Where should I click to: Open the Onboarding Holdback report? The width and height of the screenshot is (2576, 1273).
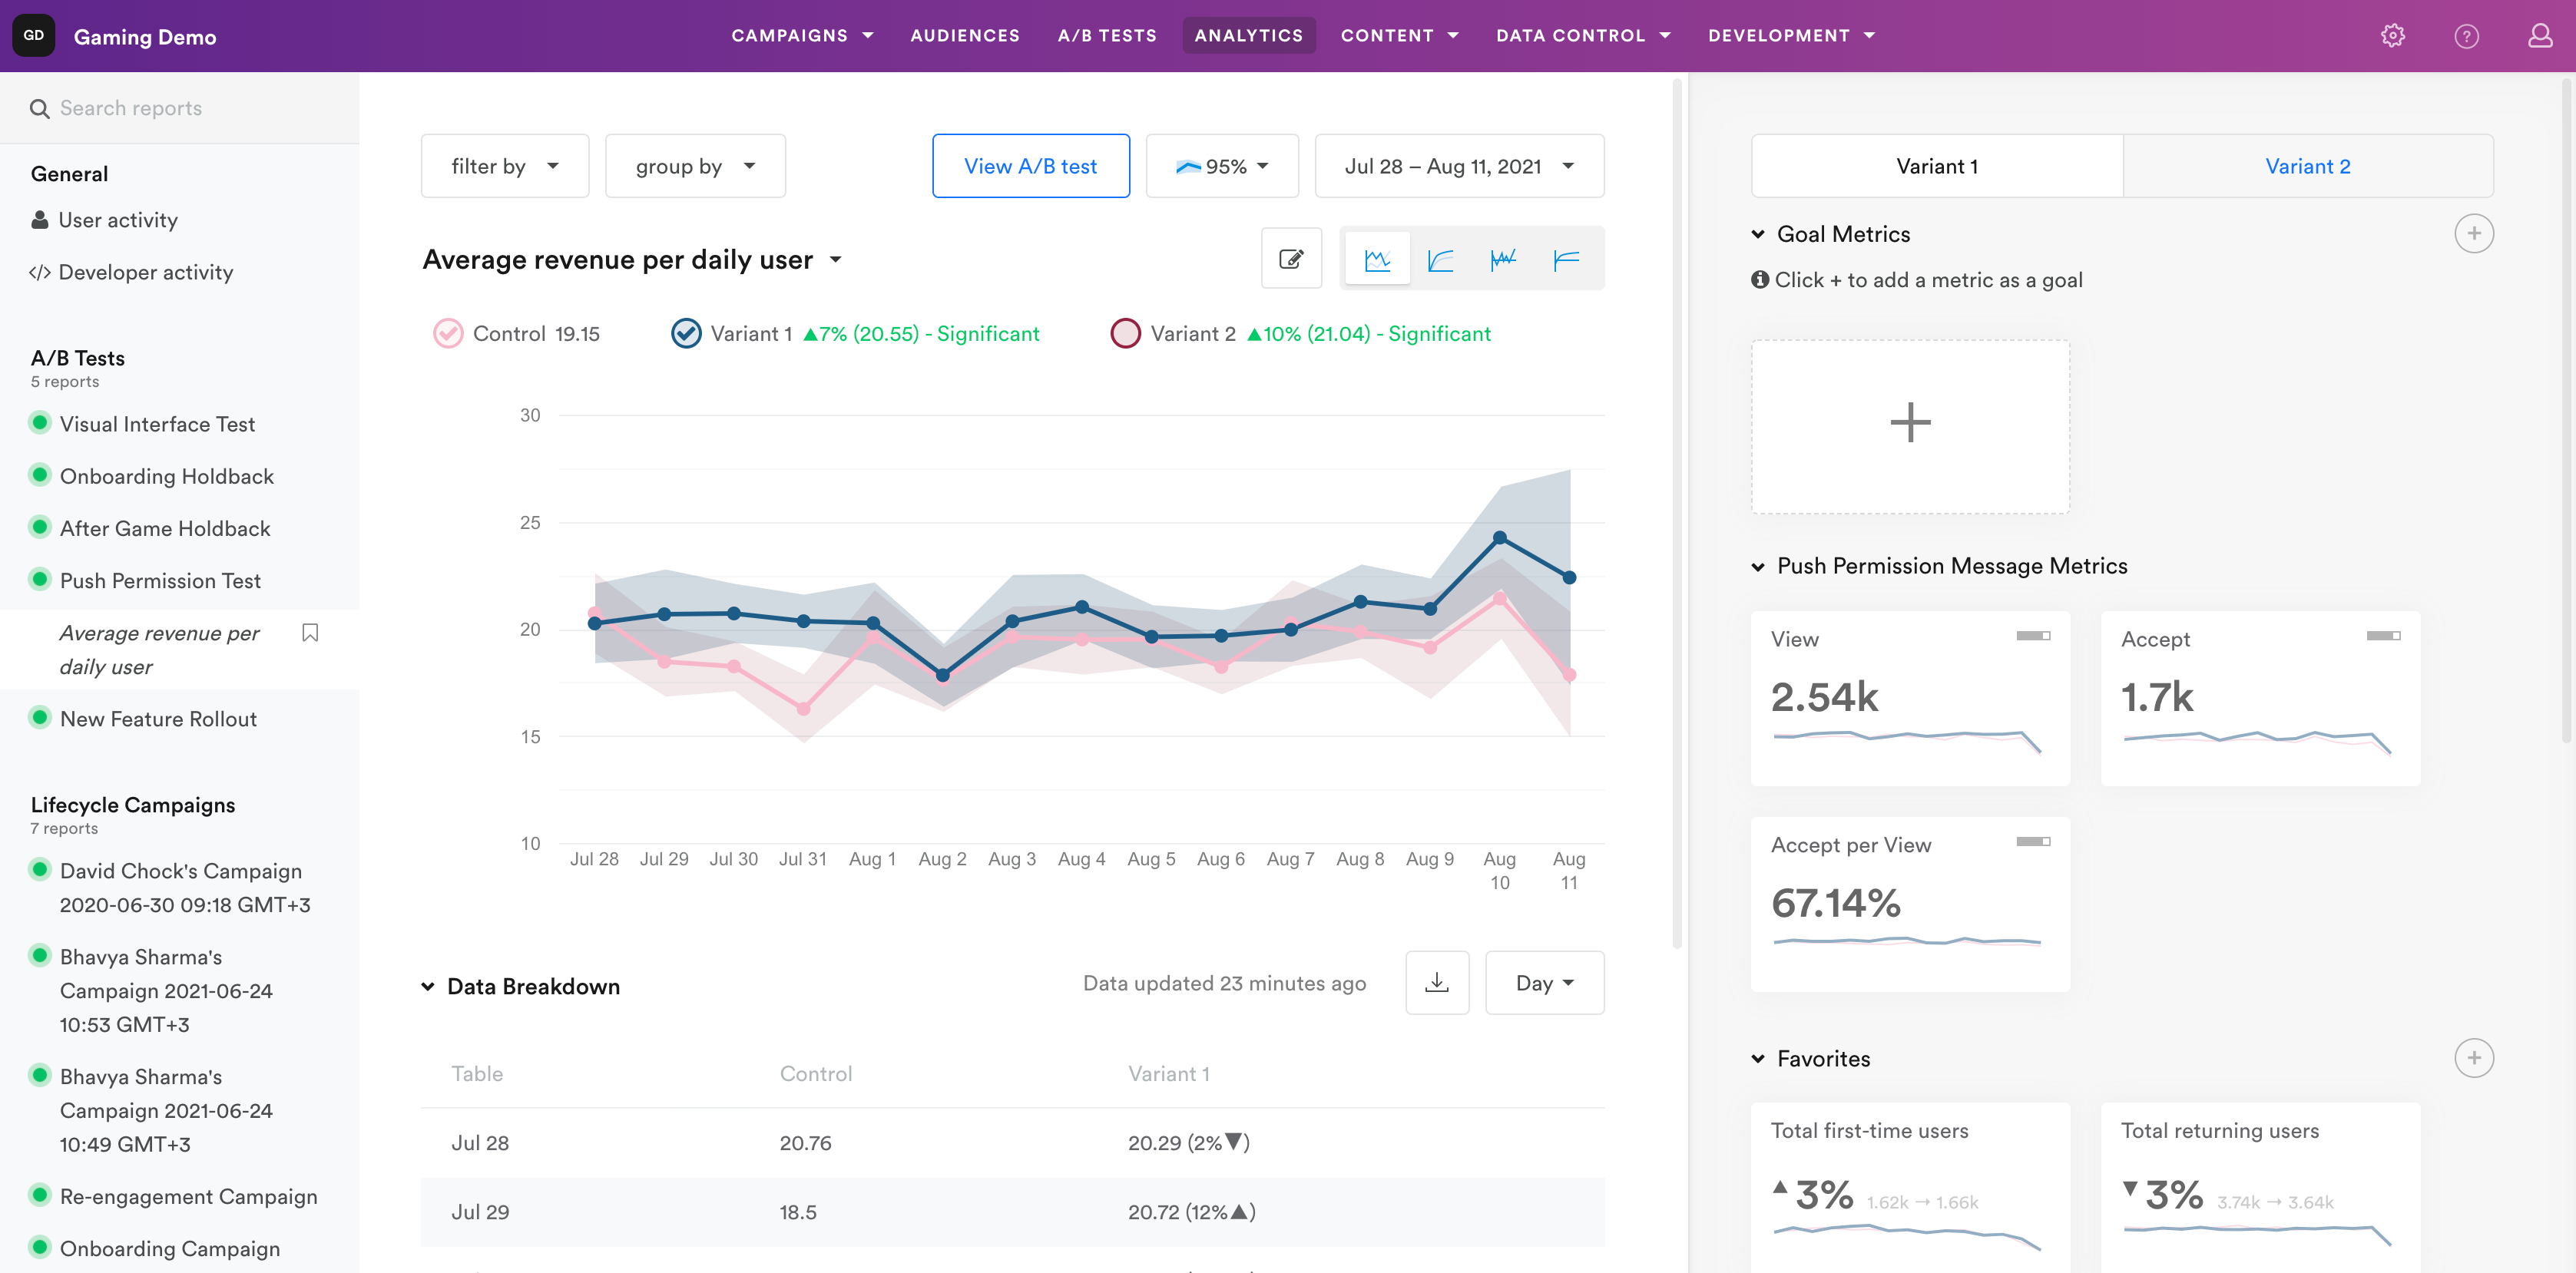166,476
